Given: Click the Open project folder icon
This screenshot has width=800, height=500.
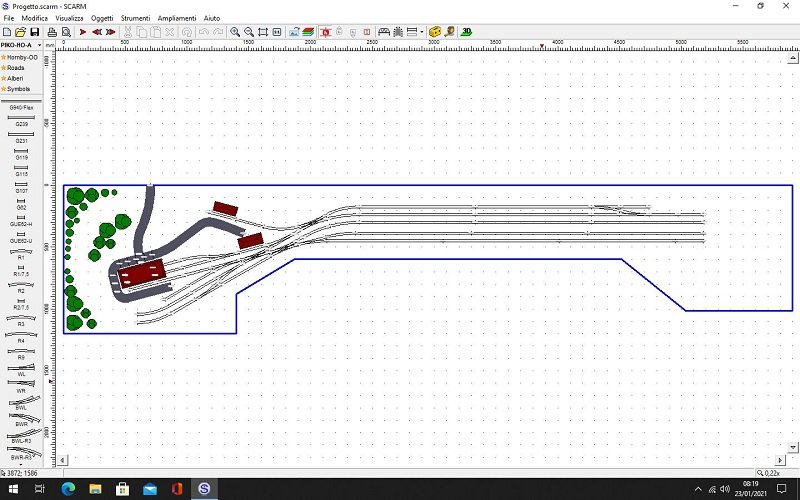Looking at the screenshot, I should (x=21, y=32).
